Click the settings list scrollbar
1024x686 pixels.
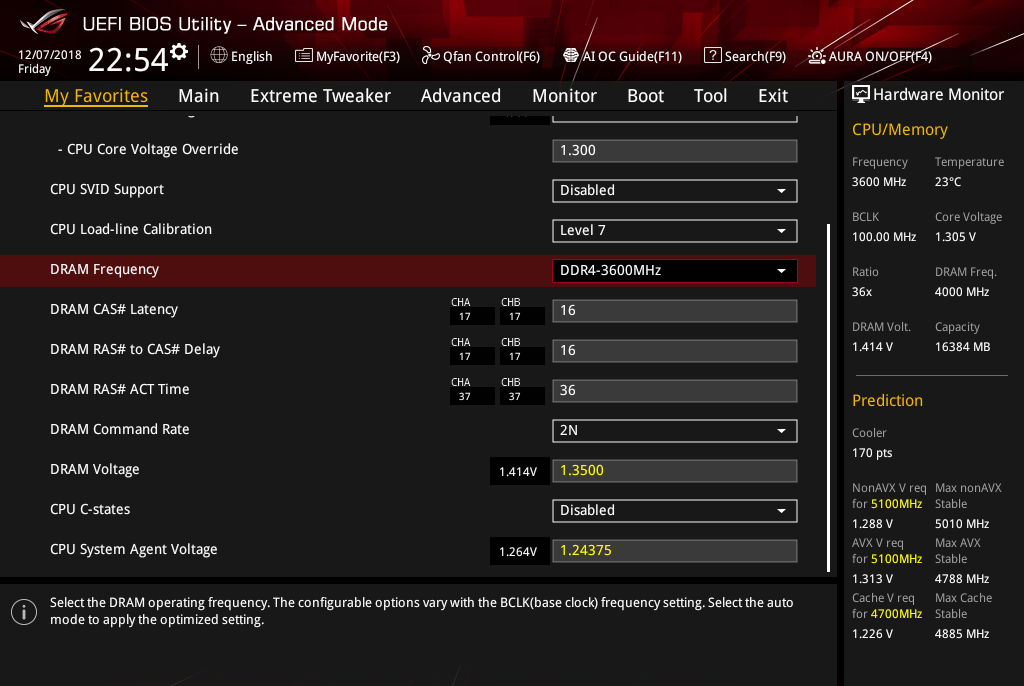click(x=828, y=398)
